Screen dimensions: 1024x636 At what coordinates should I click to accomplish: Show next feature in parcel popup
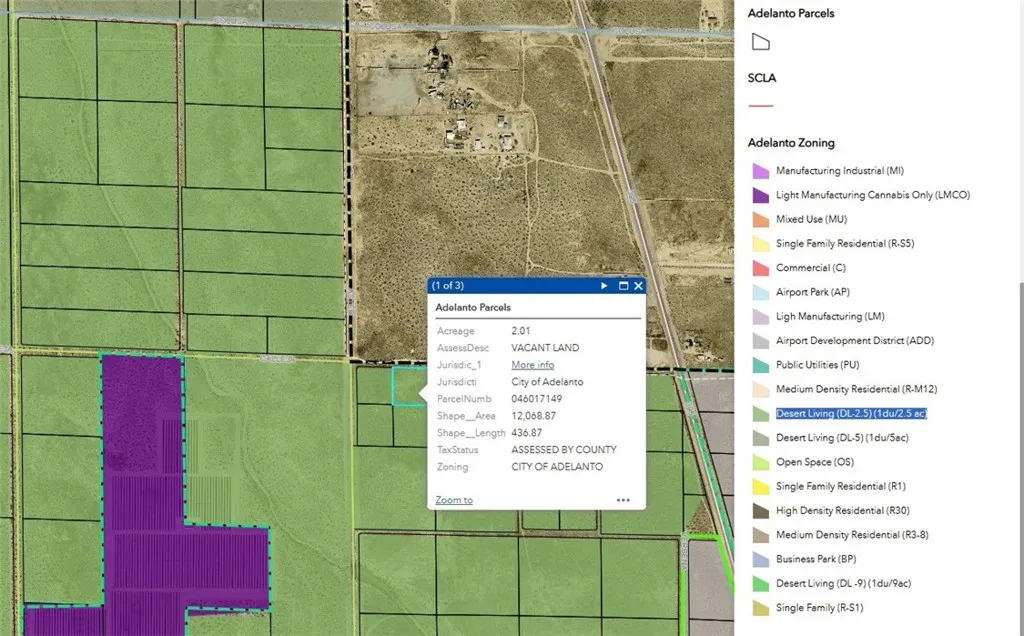tap(604, 286)
